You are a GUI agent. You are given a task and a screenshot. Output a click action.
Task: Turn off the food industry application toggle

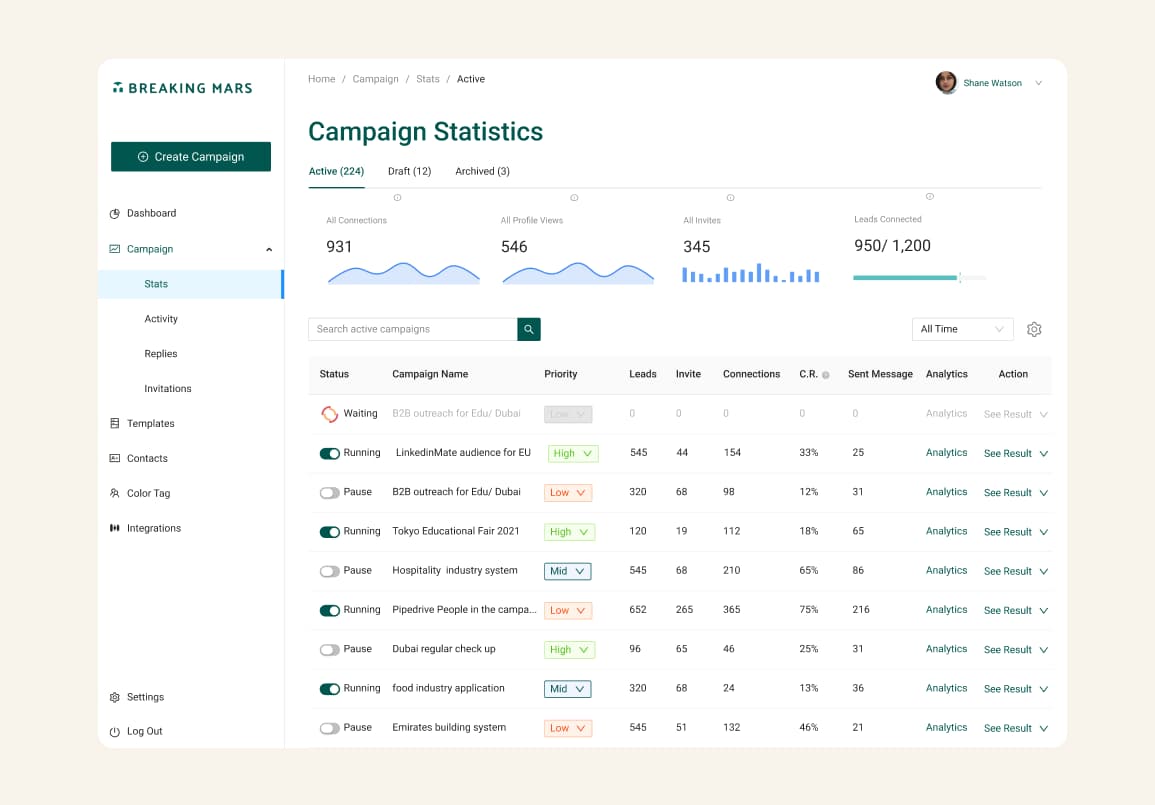point(329,689)
